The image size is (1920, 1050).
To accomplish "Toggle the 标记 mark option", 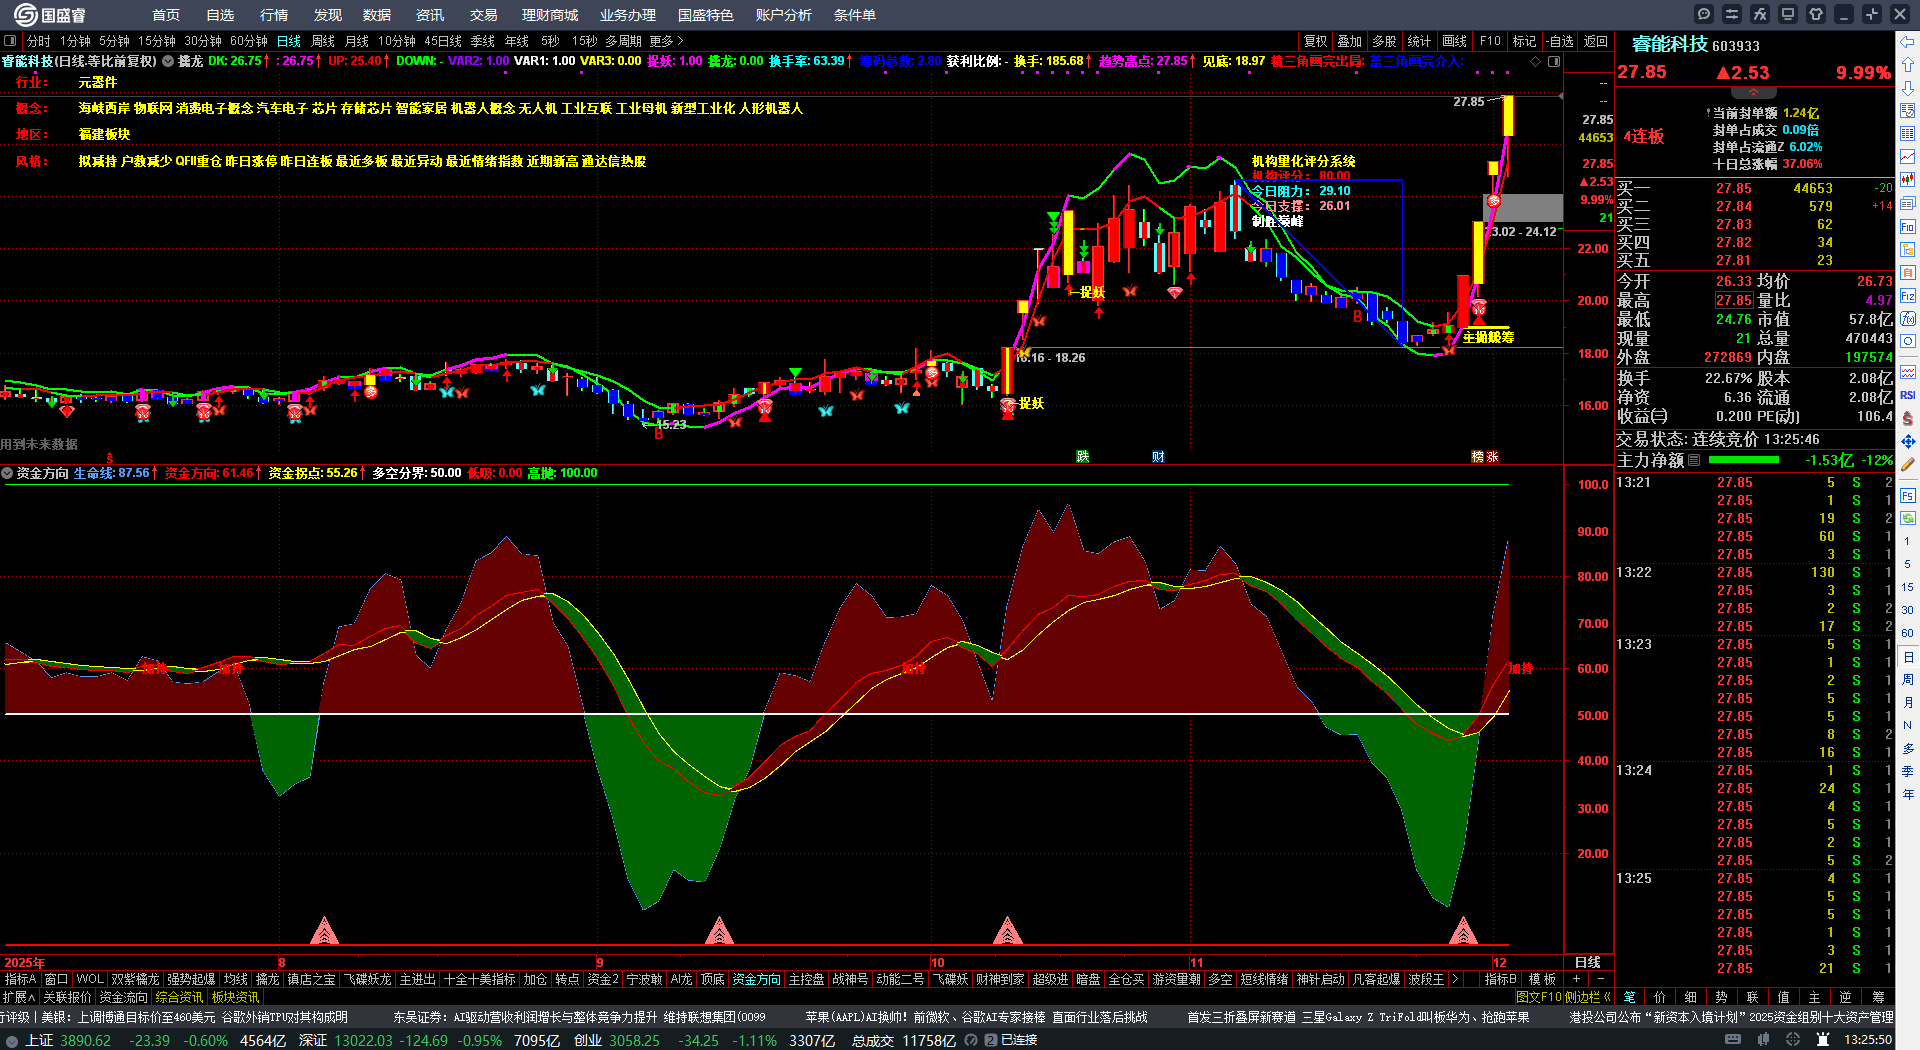I will click(x=1525, y=41).
